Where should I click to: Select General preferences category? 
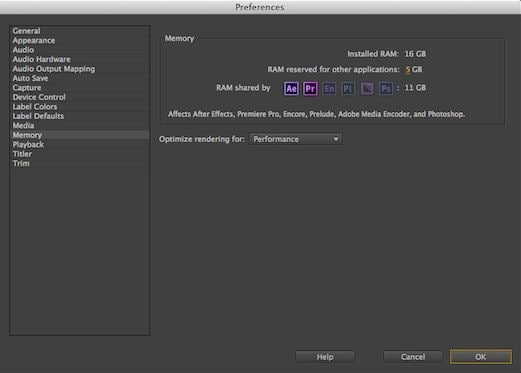79,31
